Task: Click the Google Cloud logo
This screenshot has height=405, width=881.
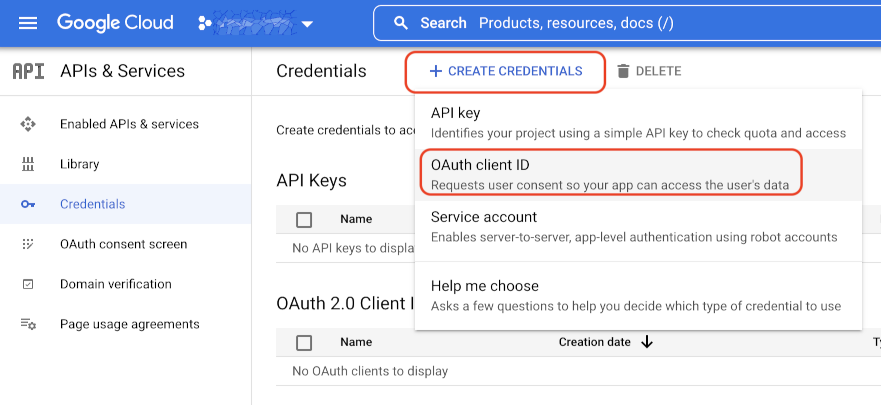Action: [115, 23]
